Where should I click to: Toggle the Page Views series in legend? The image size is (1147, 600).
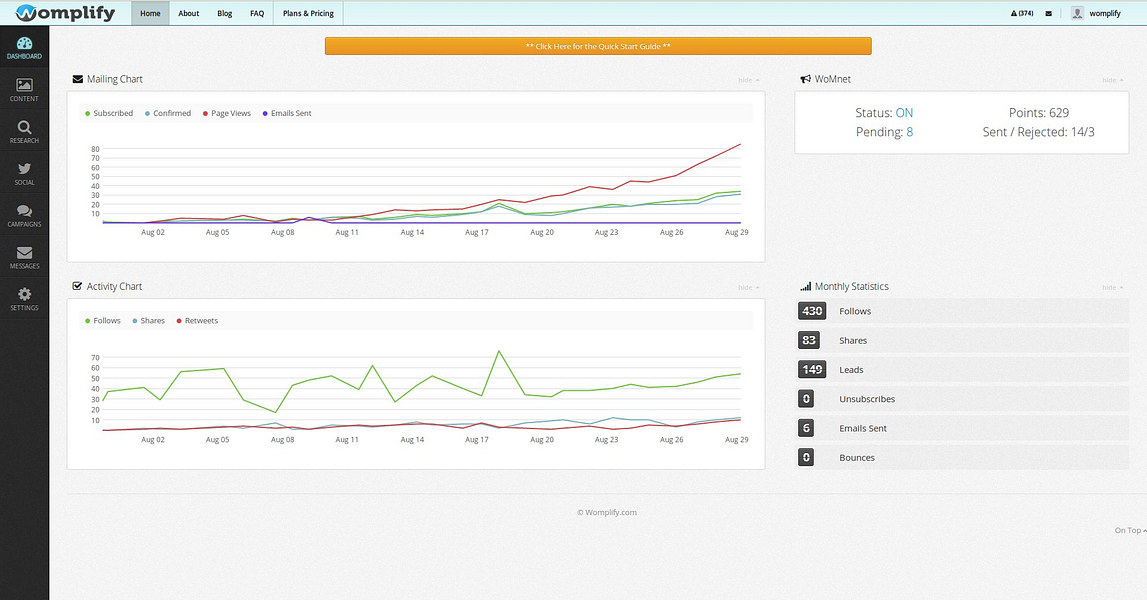tap(227, 113)
